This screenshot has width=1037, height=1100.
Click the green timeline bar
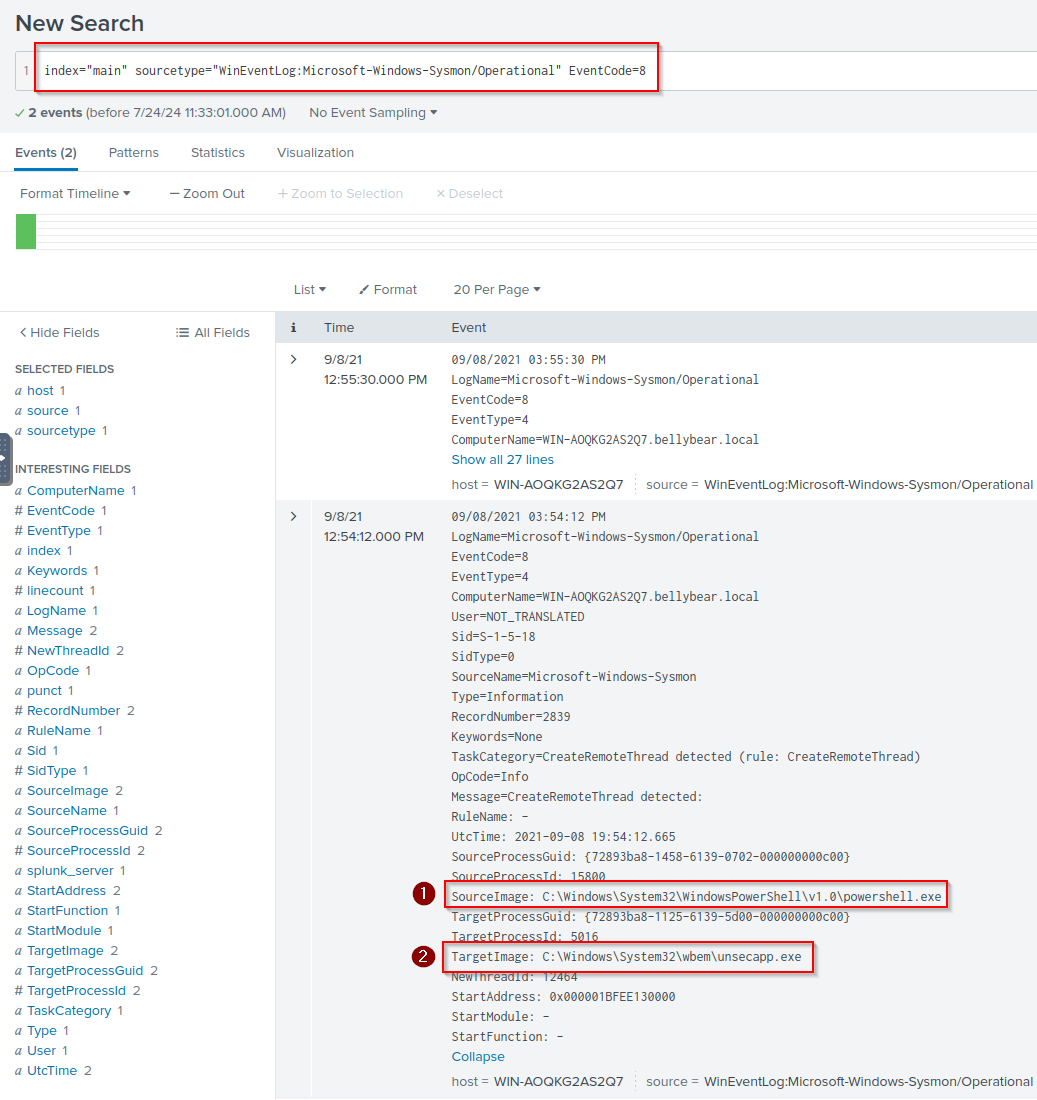pyautogui.click(x=26, y=231)
